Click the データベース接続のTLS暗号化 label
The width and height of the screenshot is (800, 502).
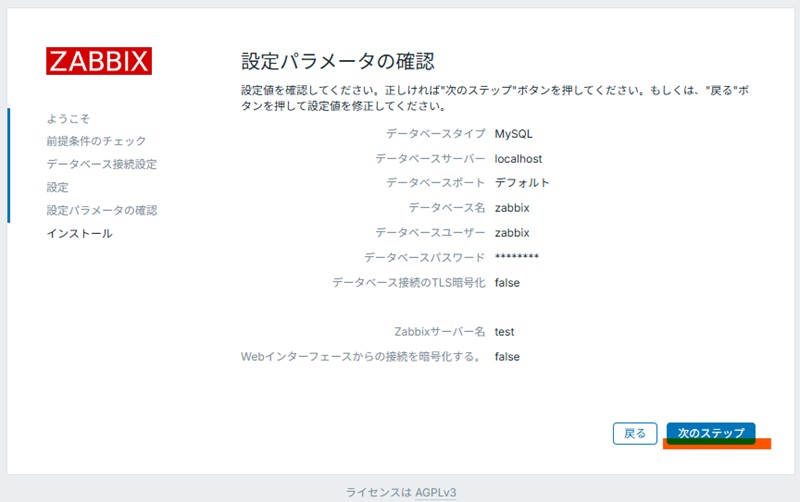pos(409,283)
